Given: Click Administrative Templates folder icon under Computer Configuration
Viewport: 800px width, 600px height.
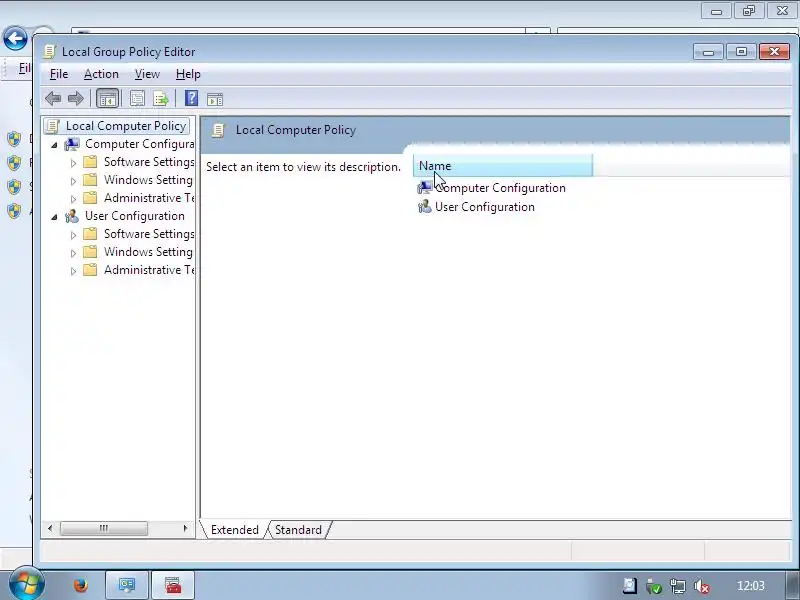Looking at the screenshot, I should coord(90,197).
